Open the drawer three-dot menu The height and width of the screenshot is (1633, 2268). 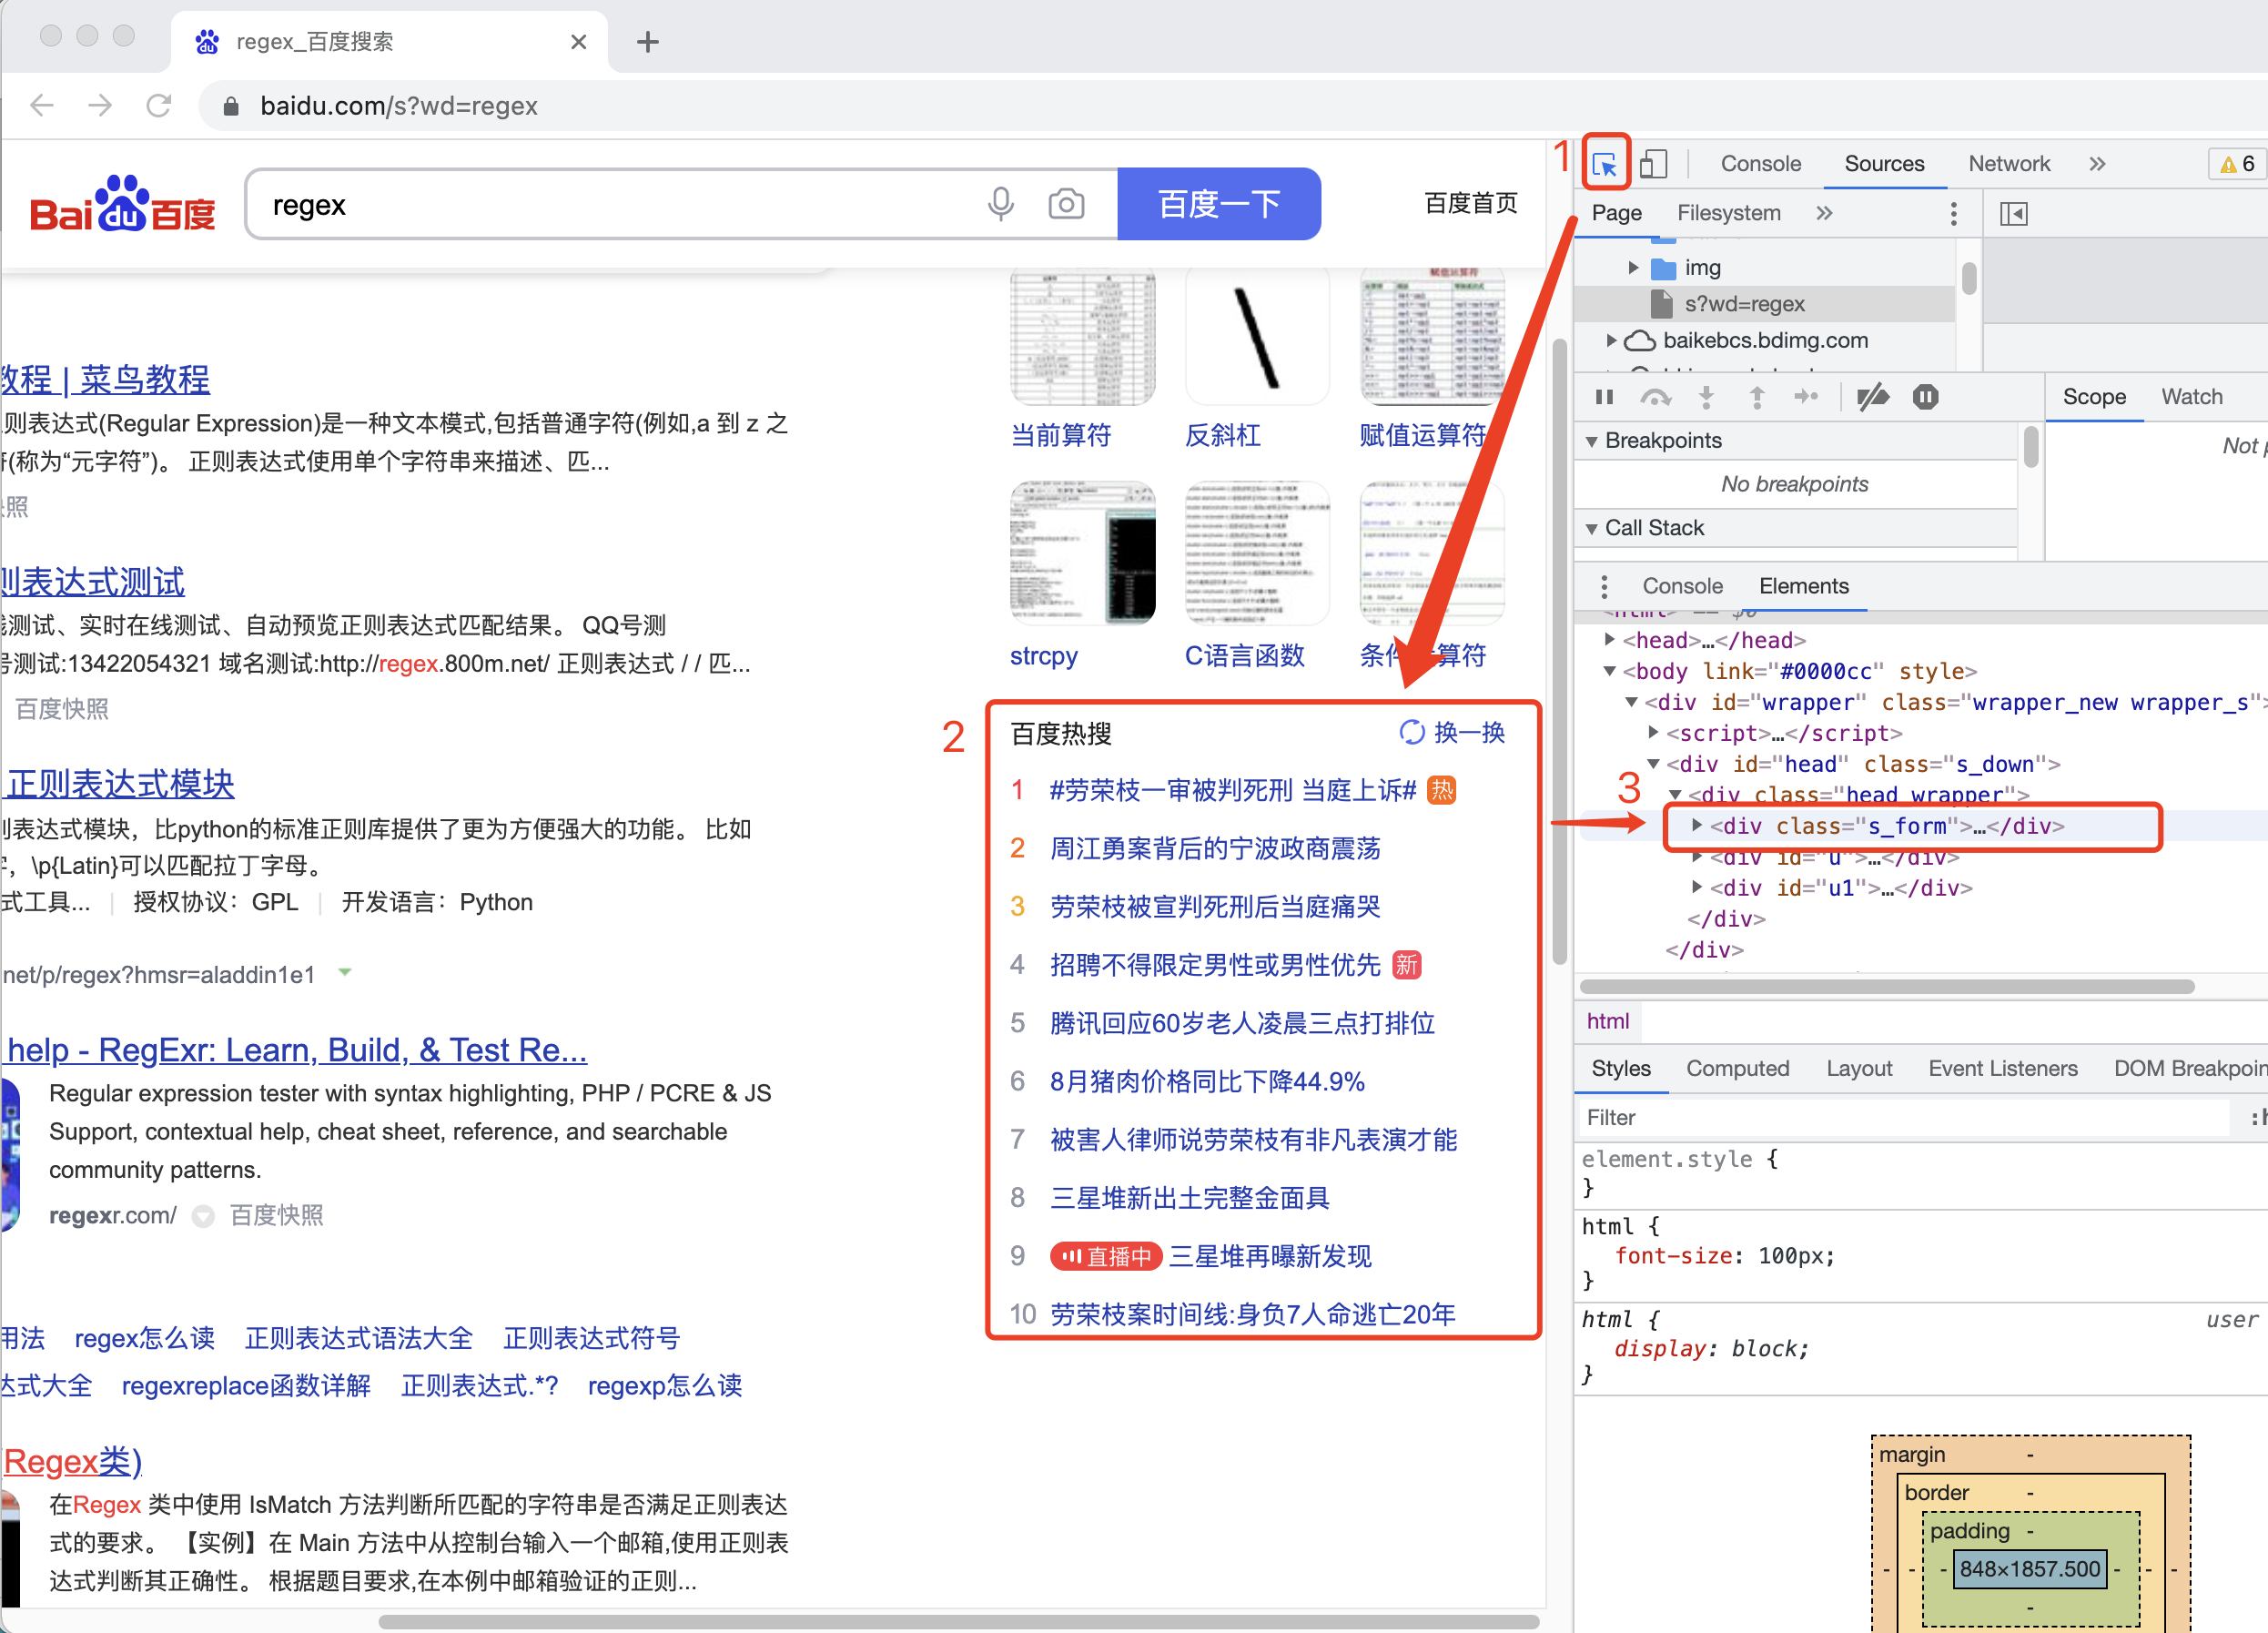click(x=1603, y=586)
